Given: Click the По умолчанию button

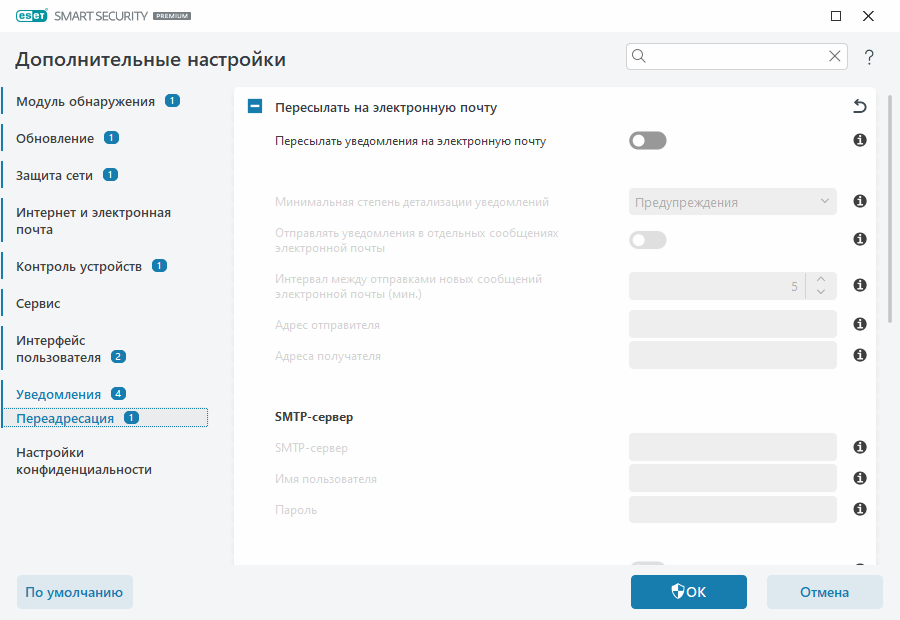Looking at the screenshot, I should point(74,592).
